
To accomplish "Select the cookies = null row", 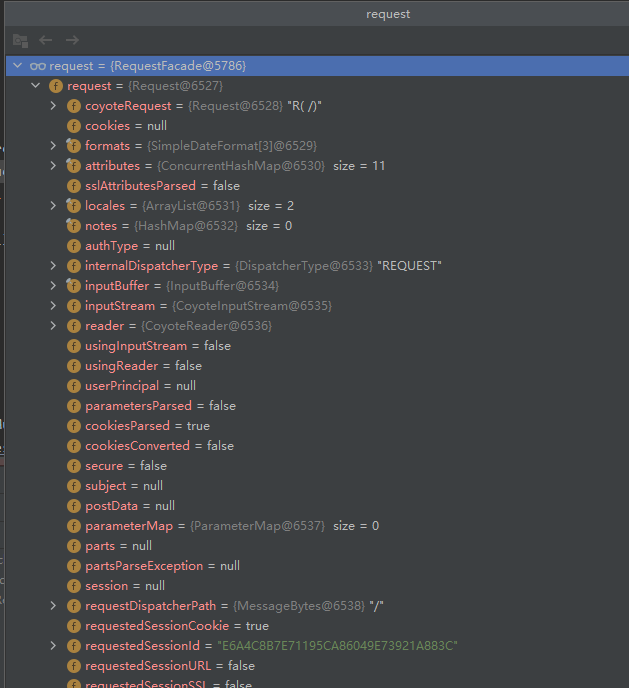I will (317, 126).
